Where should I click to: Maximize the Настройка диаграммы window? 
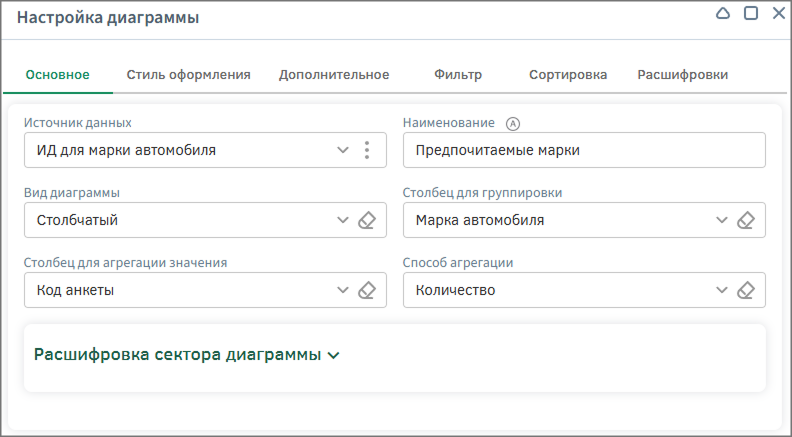pos(751,14)
